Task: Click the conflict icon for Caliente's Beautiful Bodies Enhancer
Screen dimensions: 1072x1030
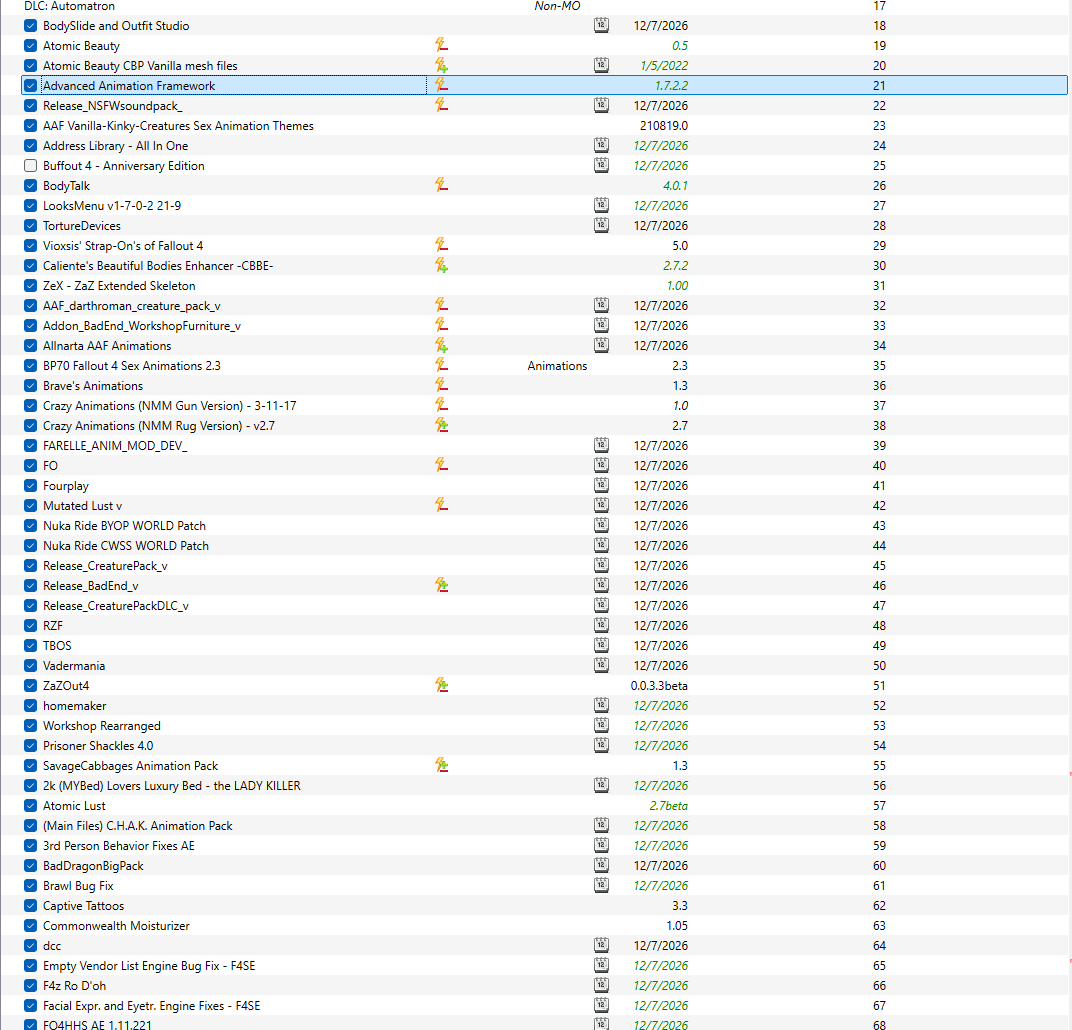Action: pos(442,265)
